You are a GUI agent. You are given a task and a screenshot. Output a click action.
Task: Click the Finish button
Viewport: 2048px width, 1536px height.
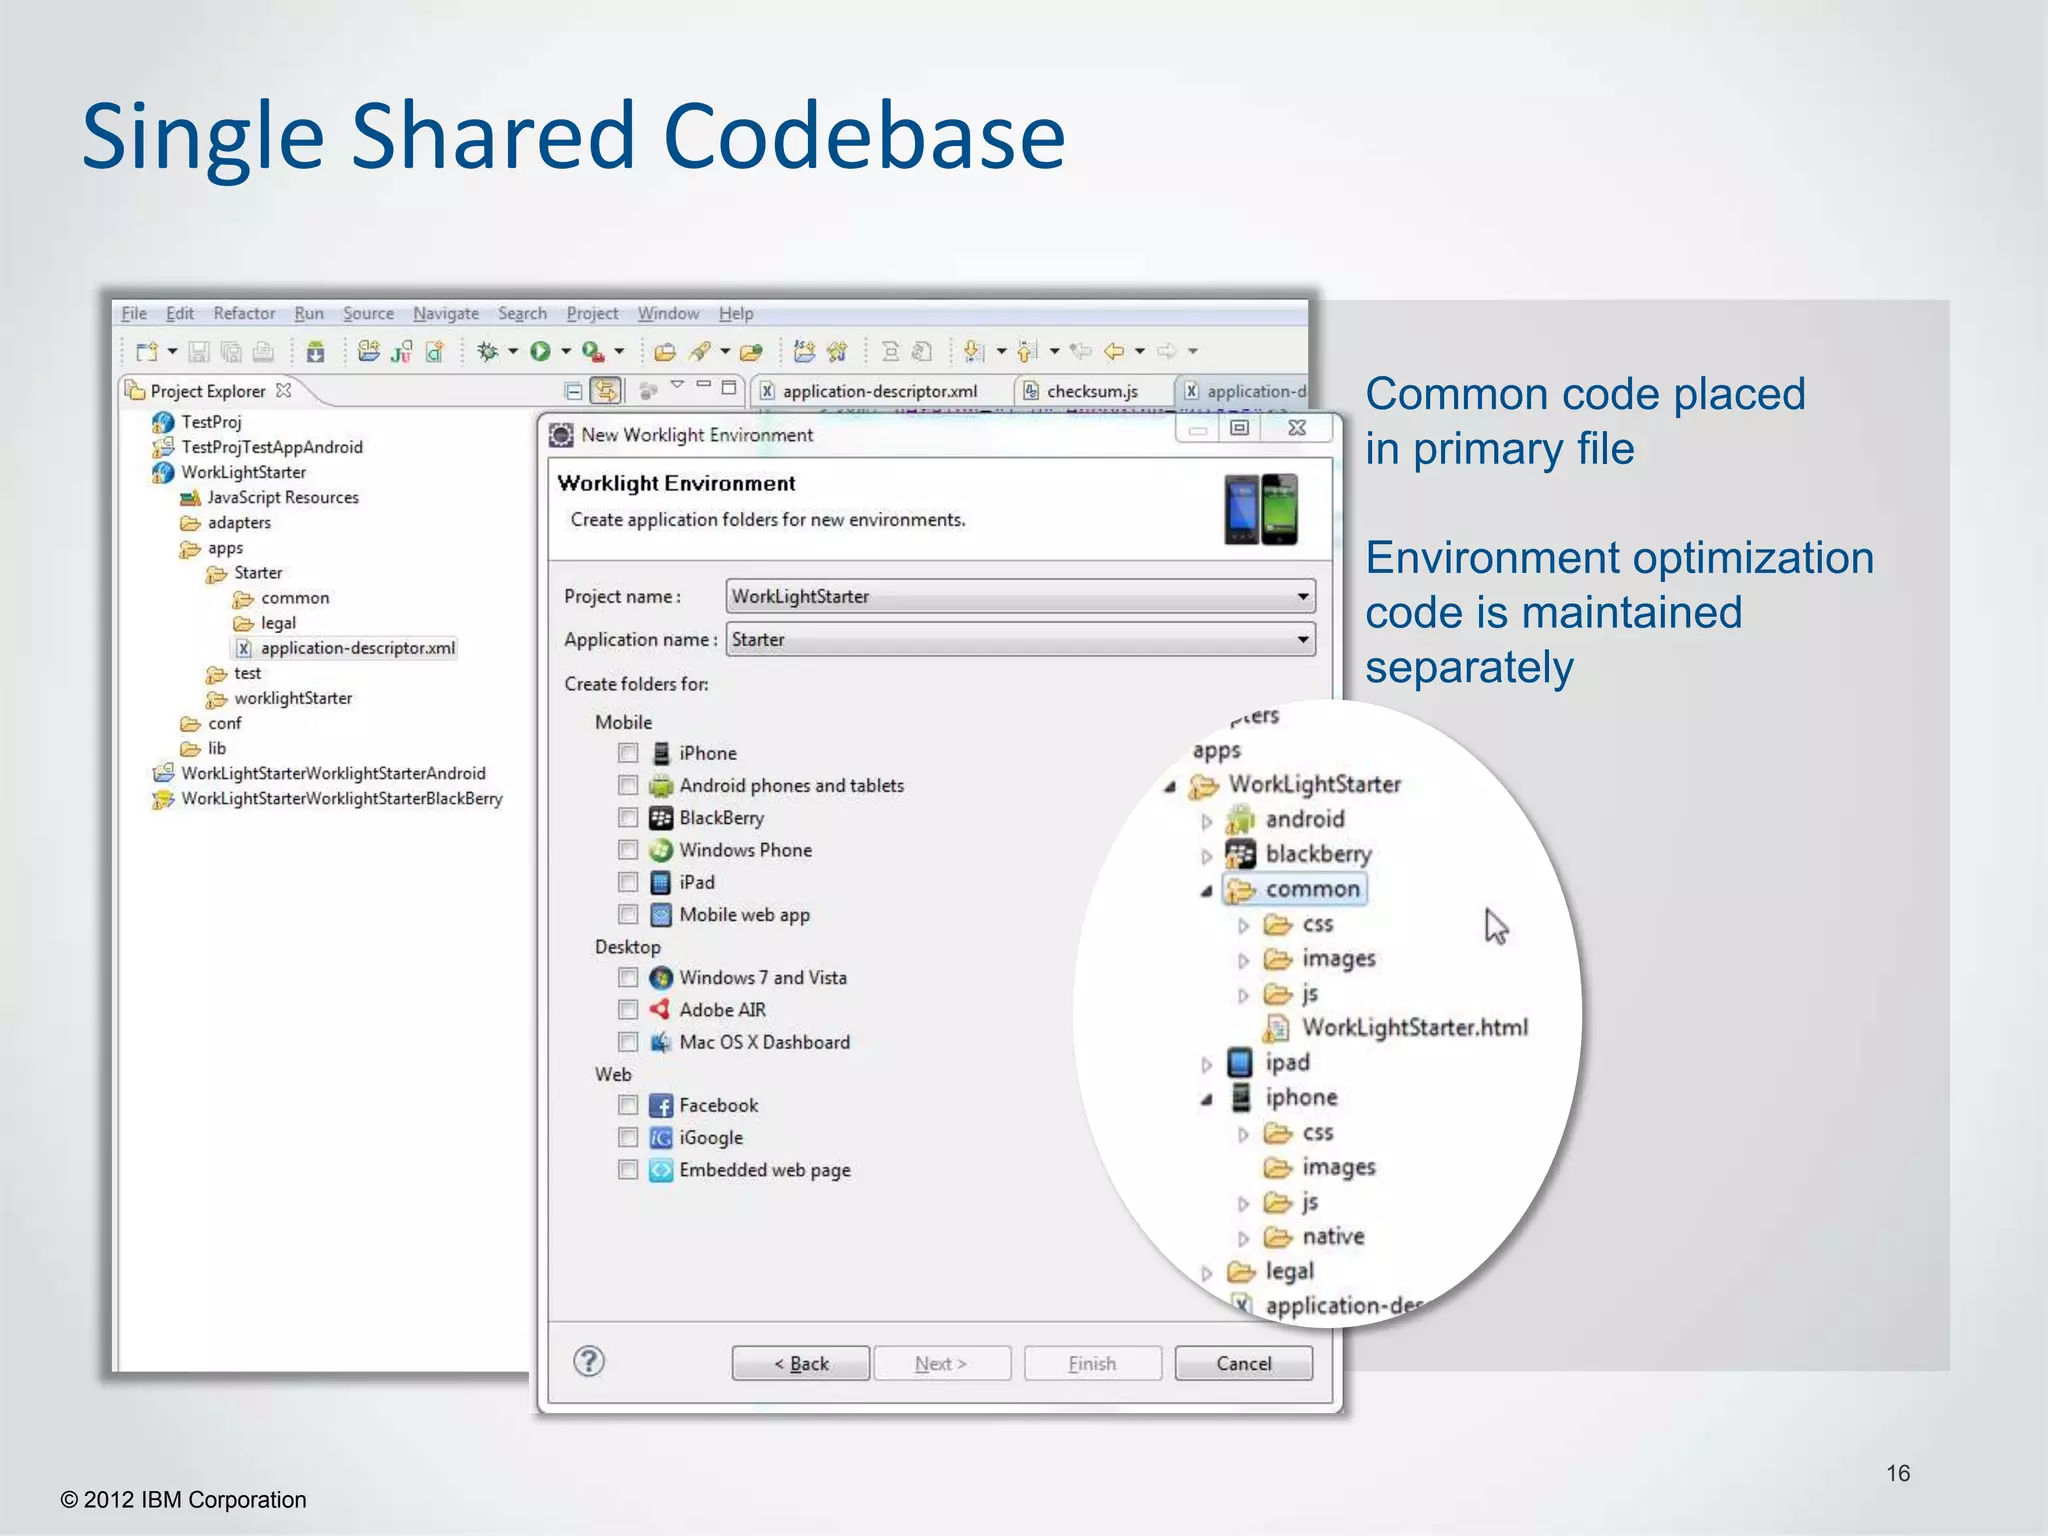point(1093,1363)
